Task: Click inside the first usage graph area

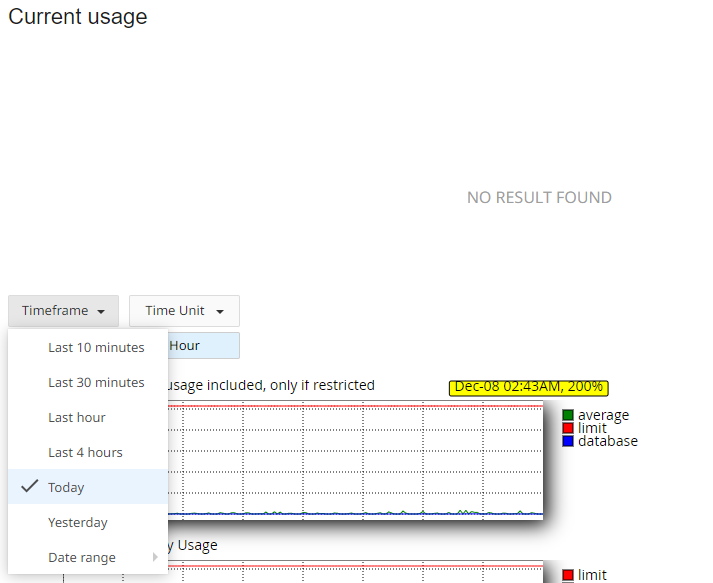Action: [x=360, y=460]
